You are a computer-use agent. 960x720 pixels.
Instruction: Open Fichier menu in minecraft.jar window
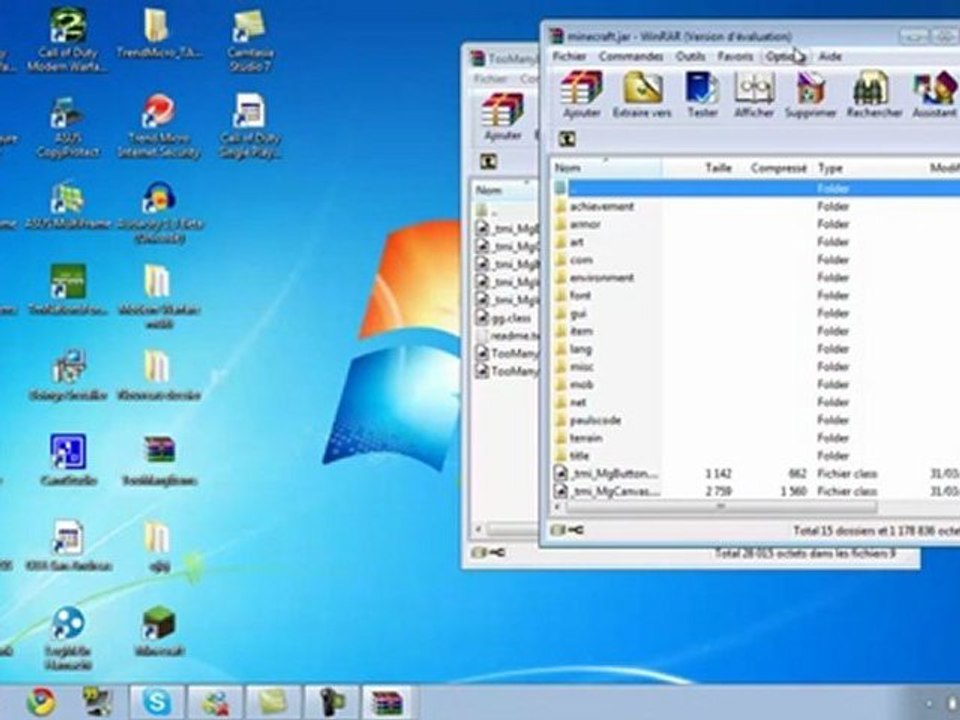569,56
